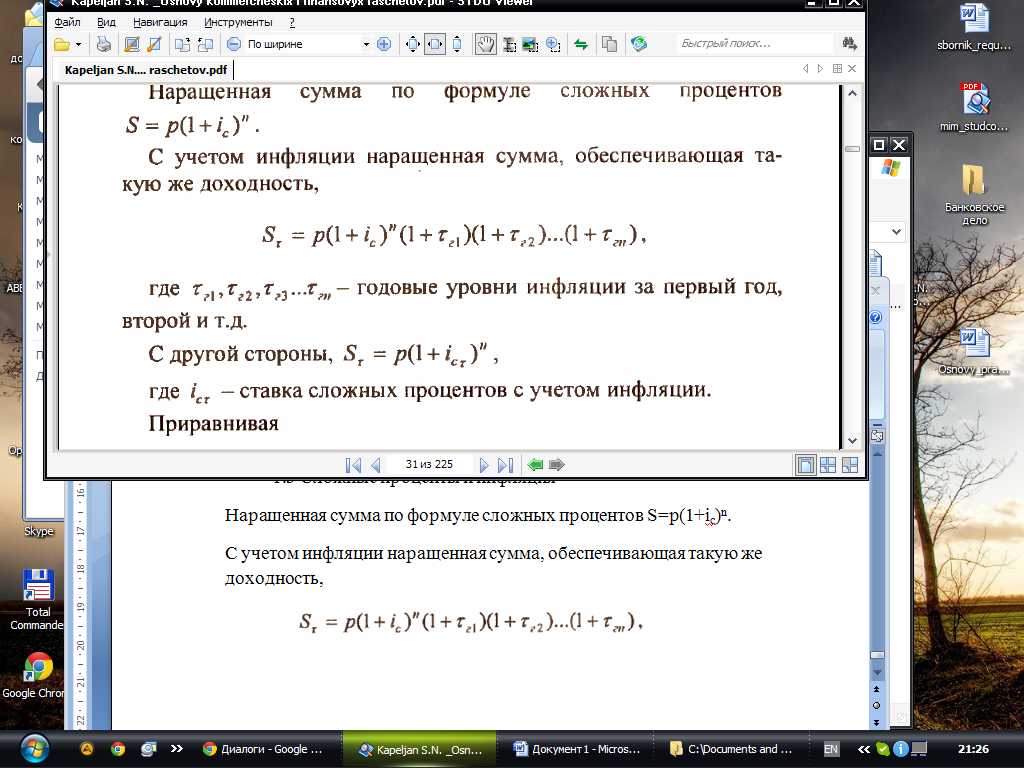This screenshot has width=1024, height=768.
Task: Click the copy pages icon
Action: coord(609,44)
